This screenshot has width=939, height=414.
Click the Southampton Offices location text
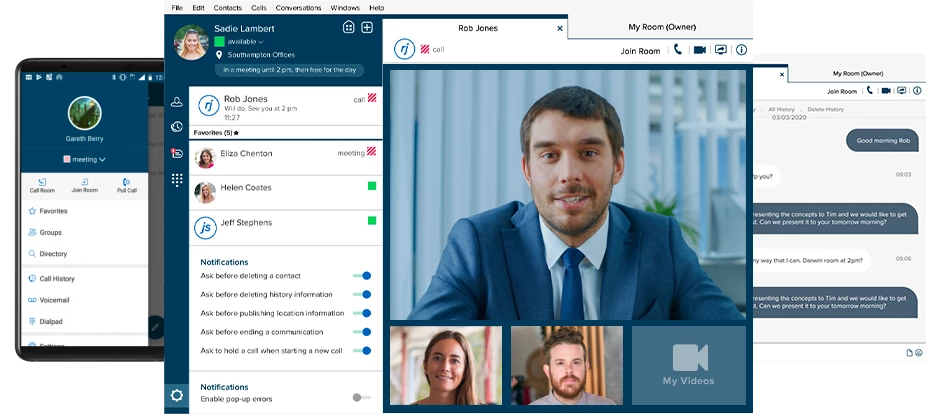[261, 55]
